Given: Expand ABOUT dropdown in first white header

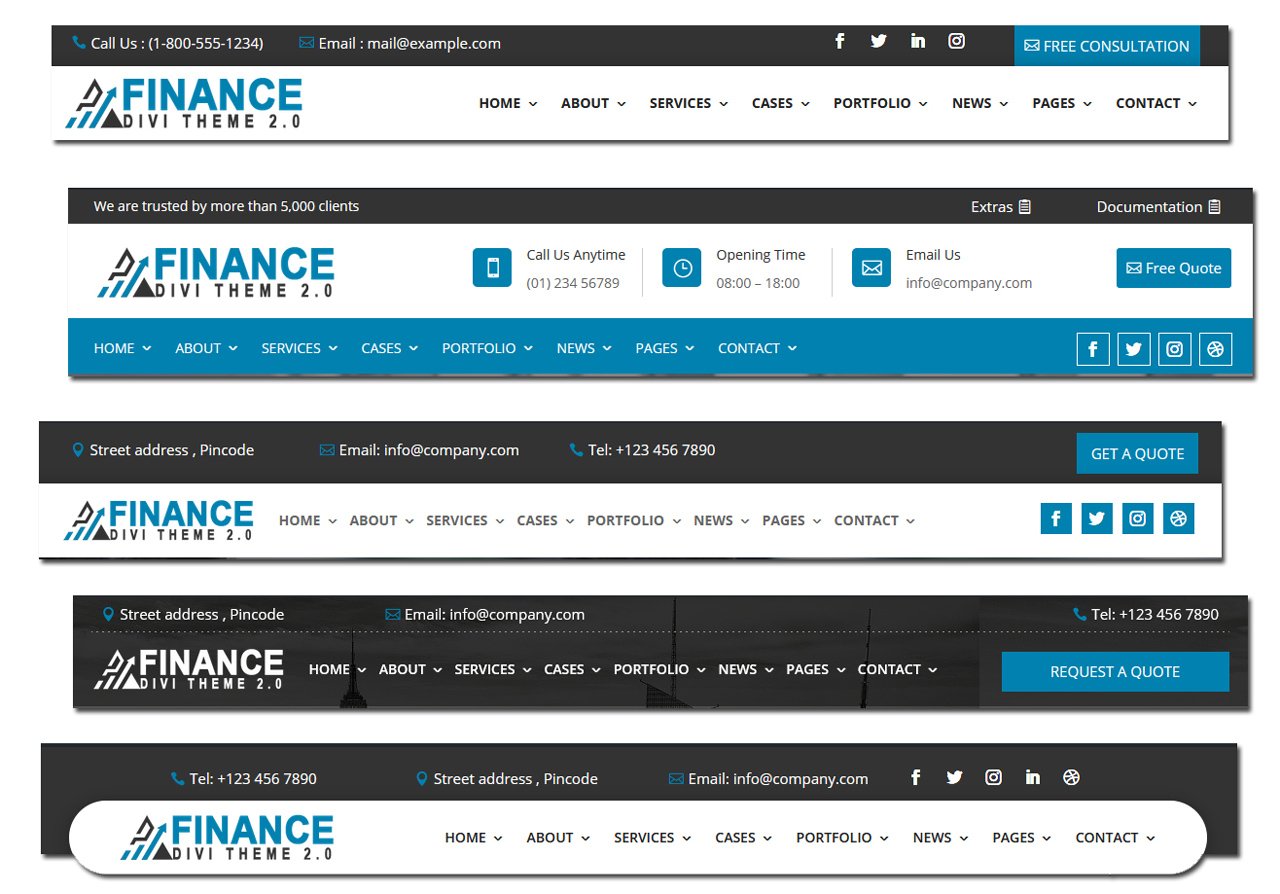Looking at the screenshot, I should pyautogui.click(x=621, y=104).
